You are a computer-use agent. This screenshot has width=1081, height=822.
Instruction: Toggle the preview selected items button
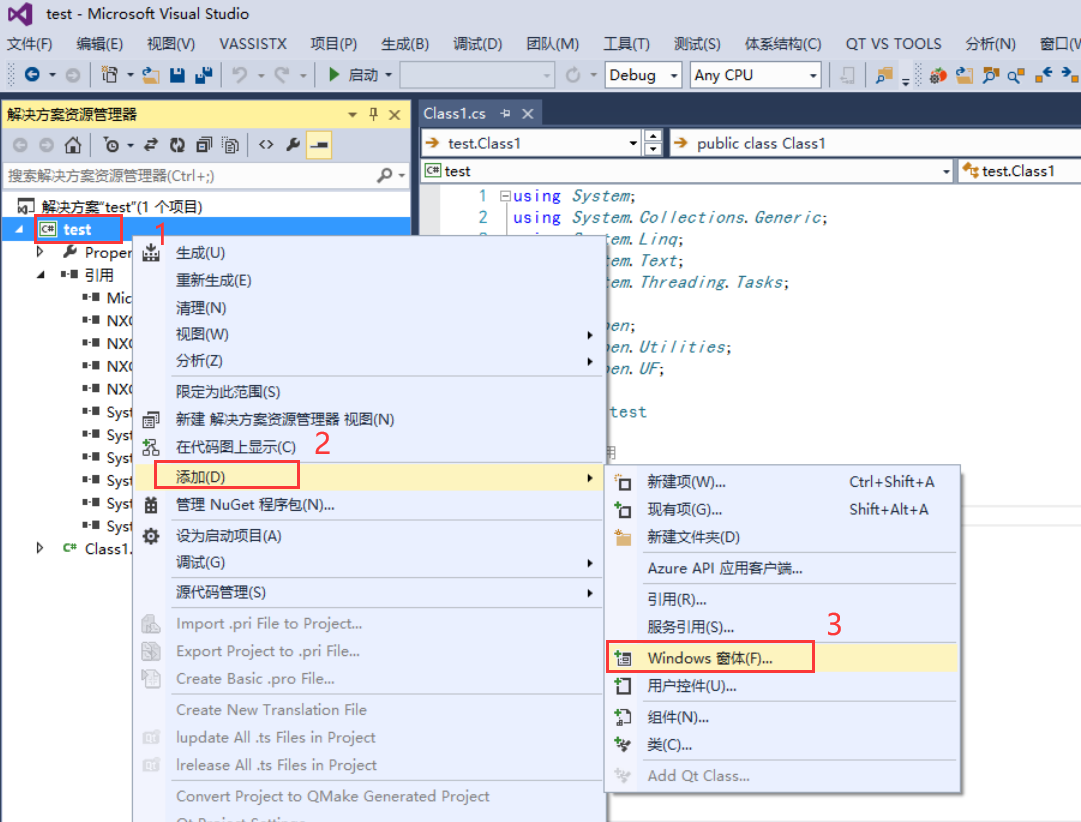(319, 145)
